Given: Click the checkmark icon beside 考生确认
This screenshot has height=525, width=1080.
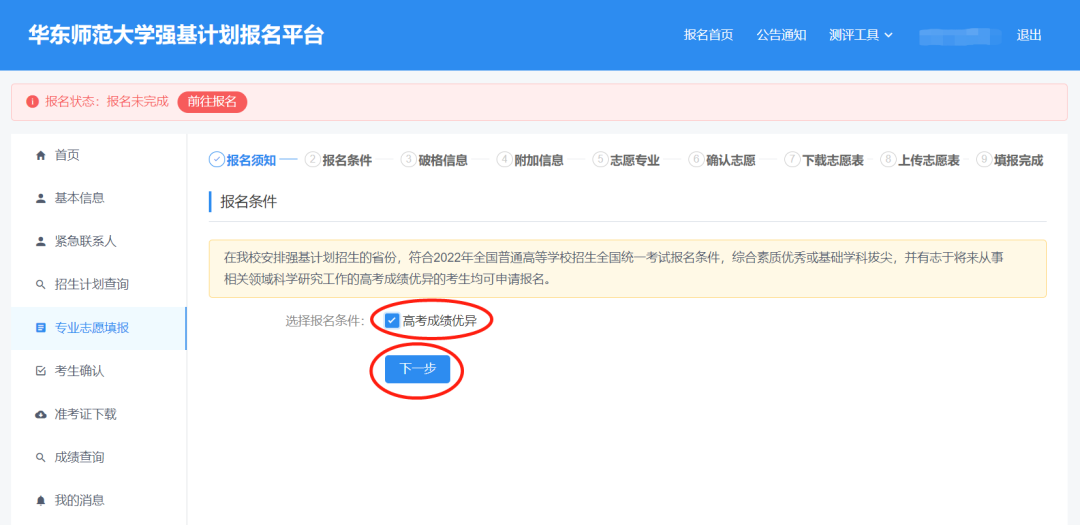Looking at the screenshot, I should pos(41,371).
